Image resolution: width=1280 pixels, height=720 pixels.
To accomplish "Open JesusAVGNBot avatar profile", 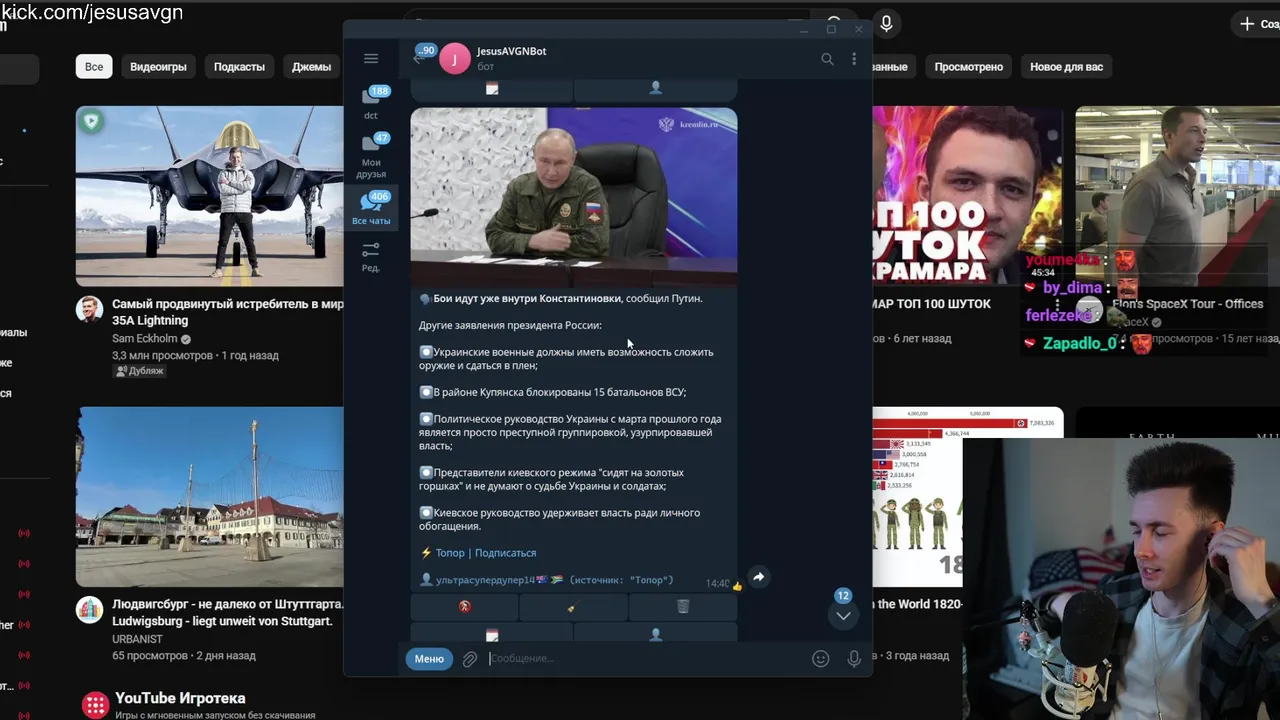I will tap(455, 59).
